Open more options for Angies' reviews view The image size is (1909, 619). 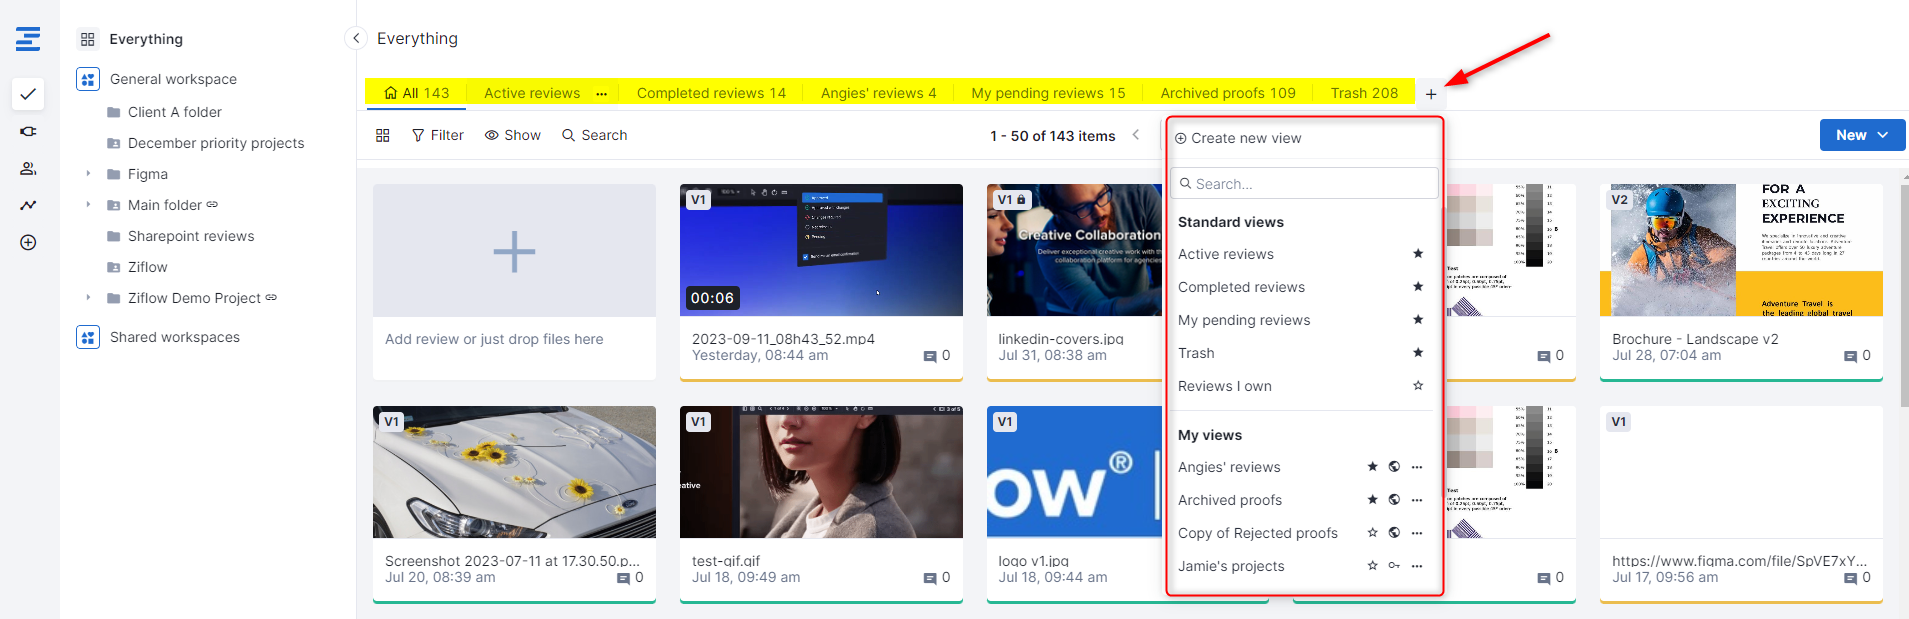coord(1417,467)
